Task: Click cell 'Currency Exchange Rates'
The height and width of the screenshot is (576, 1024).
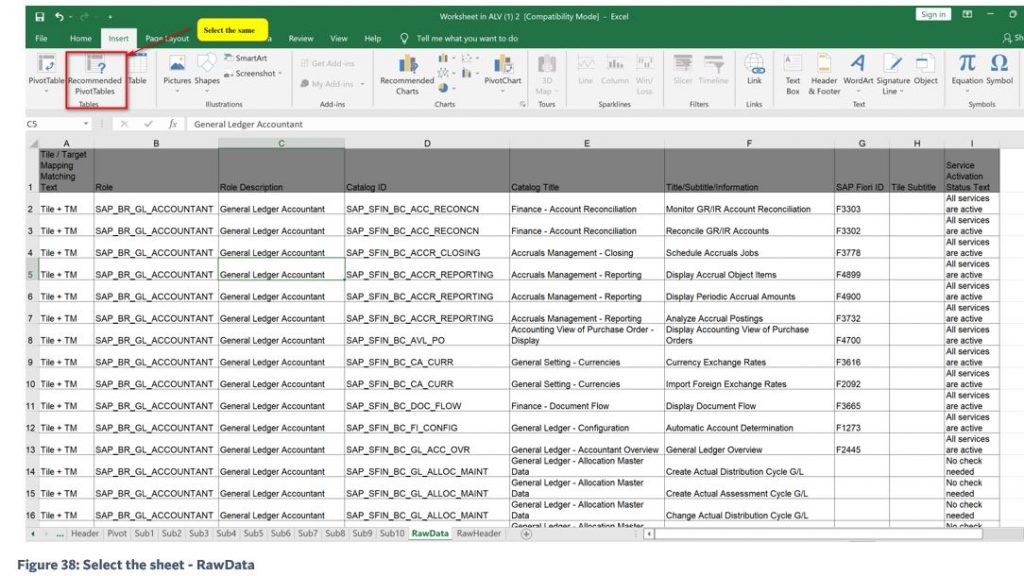Action: coord(749,357)
